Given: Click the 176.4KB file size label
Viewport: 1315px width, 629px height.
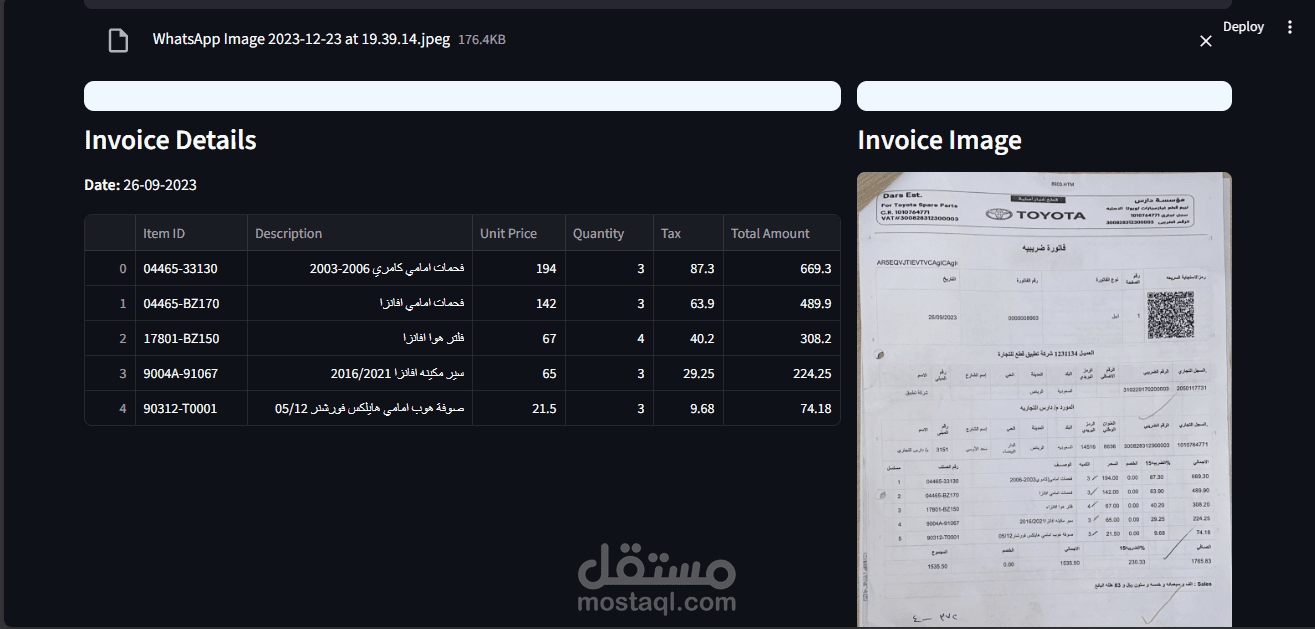Looking at the screenshot, I should [x=482, y=40].
